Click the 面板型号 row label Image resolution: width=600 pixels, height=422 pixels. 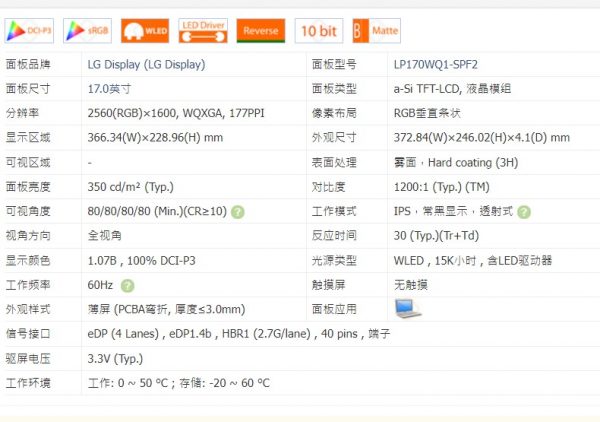[334, 64]
